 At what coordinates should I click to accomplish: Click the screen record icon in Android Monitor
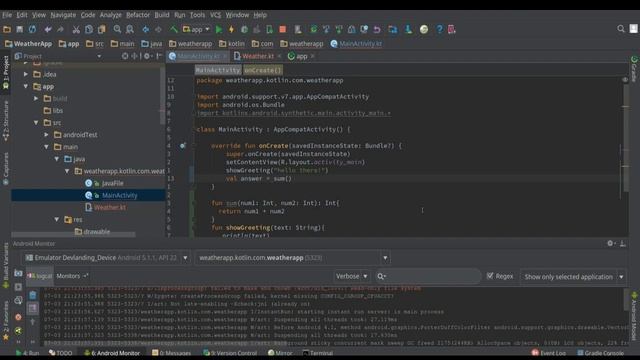click(18, 287)
